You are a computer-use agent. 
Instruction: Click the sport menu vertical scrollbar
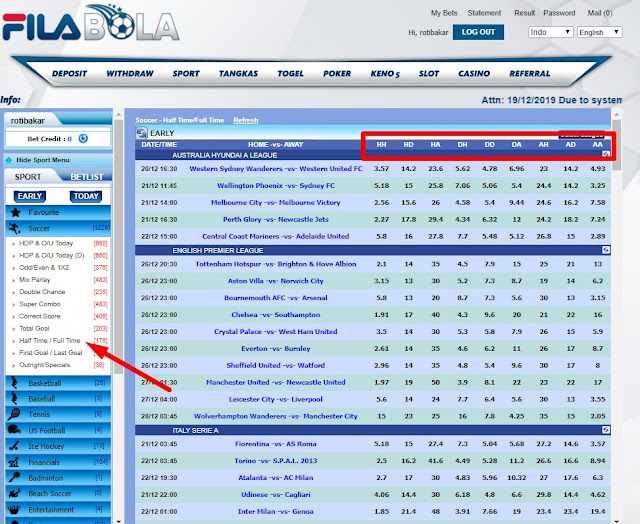pos(118,247)
